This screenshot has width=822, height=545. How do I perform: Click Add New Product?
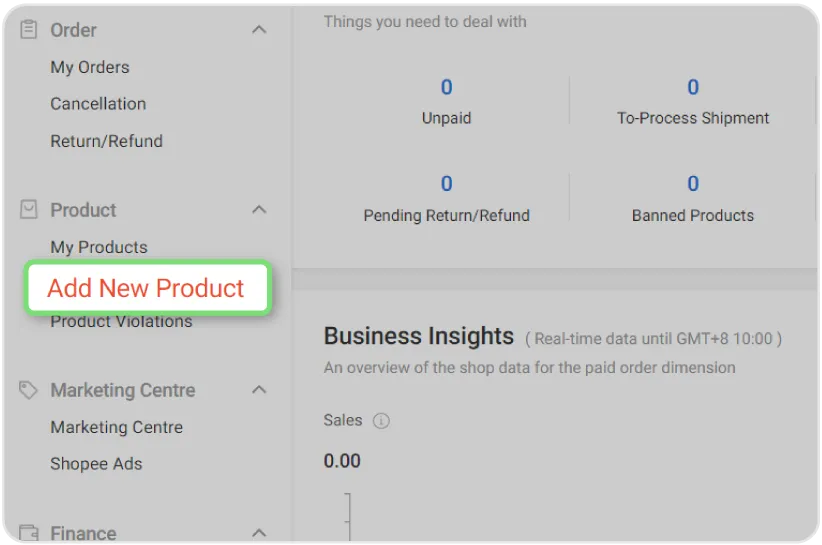tap(146, 288)
